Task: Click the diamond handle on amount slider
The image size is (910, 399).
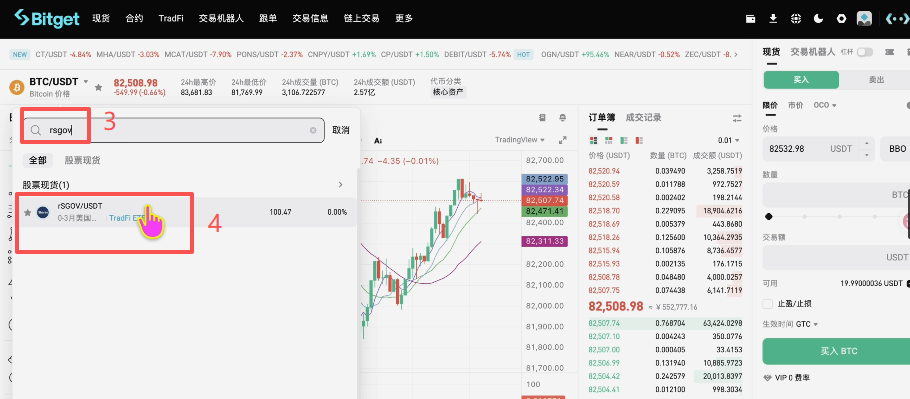Action: (769, 217)
